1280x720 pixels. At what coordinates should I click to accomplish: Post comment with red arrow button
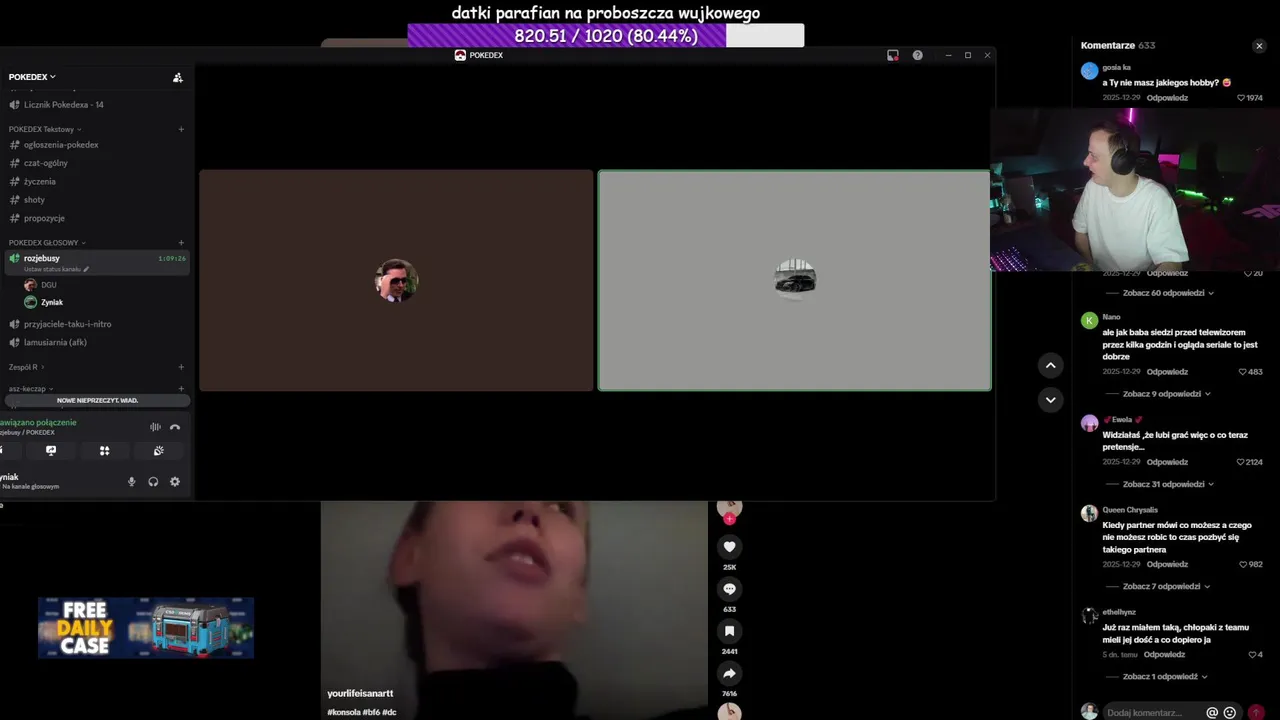click(1257, 713)
